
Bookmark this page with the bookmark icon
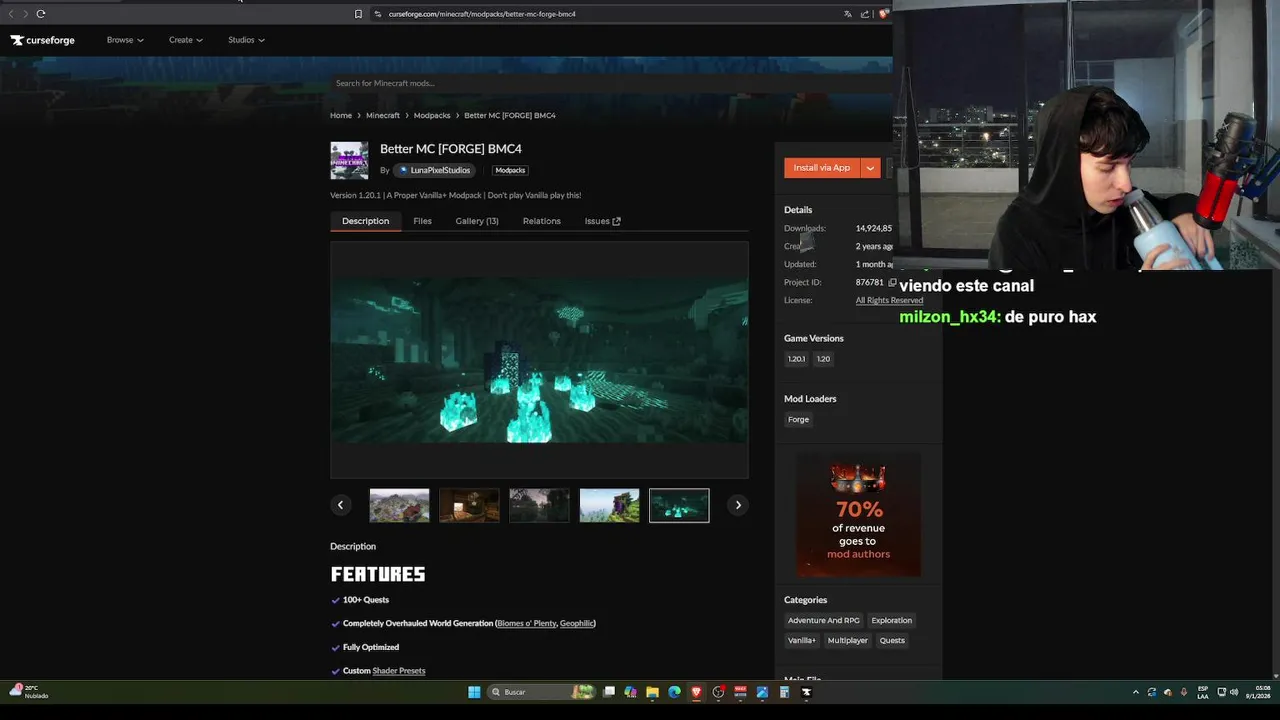pos(358,14)
